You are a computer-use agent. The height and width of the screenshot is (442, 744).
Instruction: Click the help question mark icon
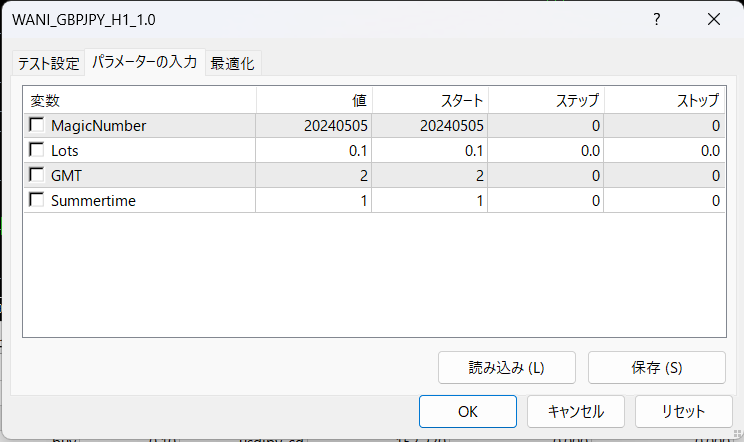[657, 19]
